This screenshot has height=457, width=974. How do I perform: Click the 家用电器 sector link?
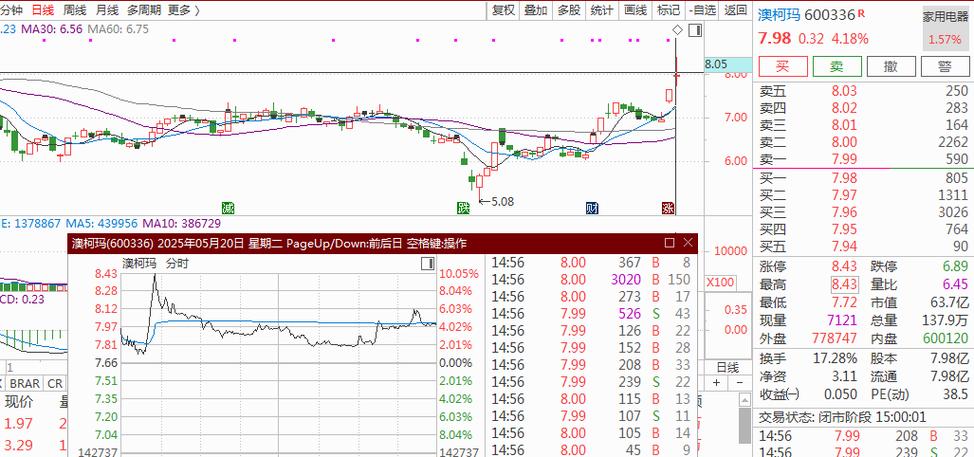click(946, 17)
